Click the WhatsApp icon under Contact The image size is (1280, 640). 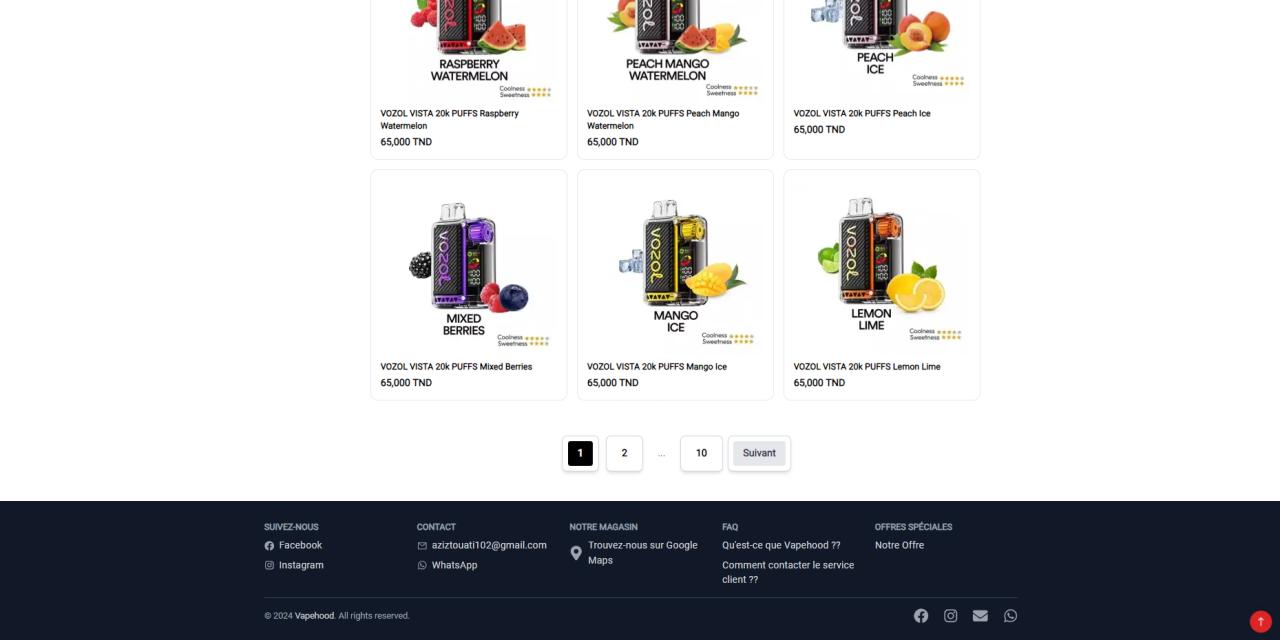point(422,566)
